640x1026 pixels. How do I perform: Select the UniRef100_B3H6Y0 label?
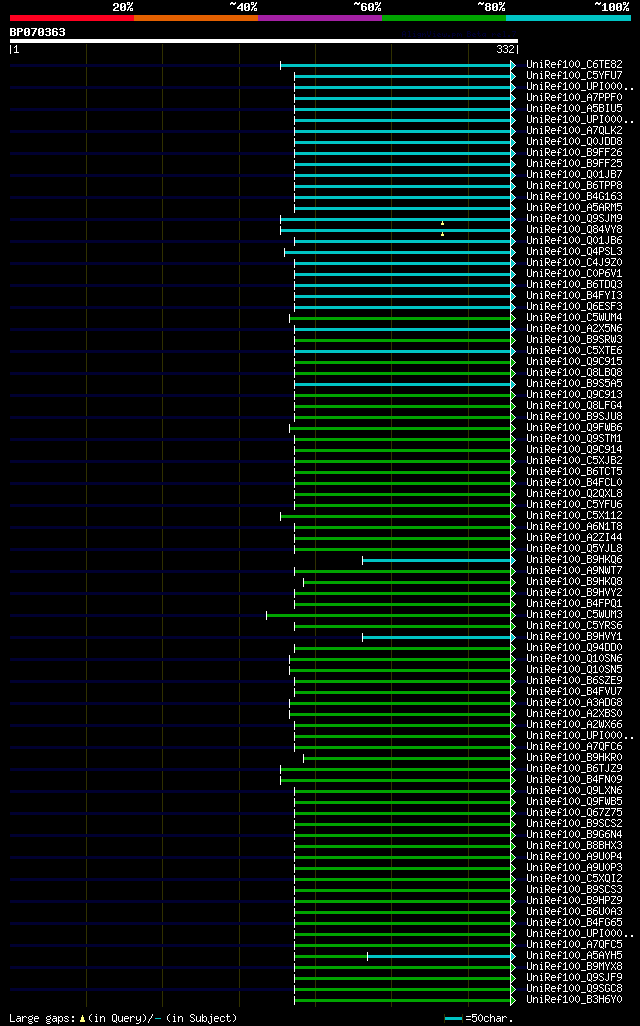[x=575, y=1000]
